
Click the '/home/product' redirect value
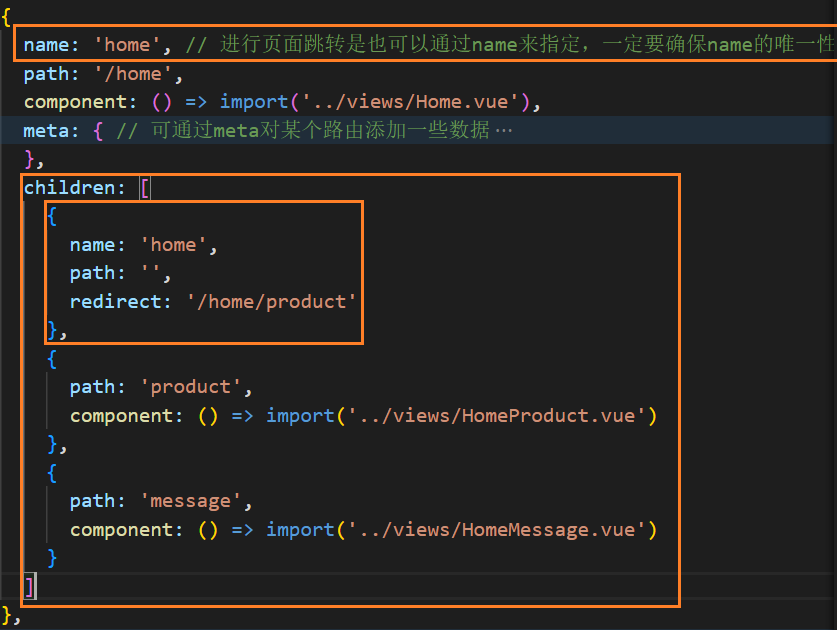coord(271,302)
